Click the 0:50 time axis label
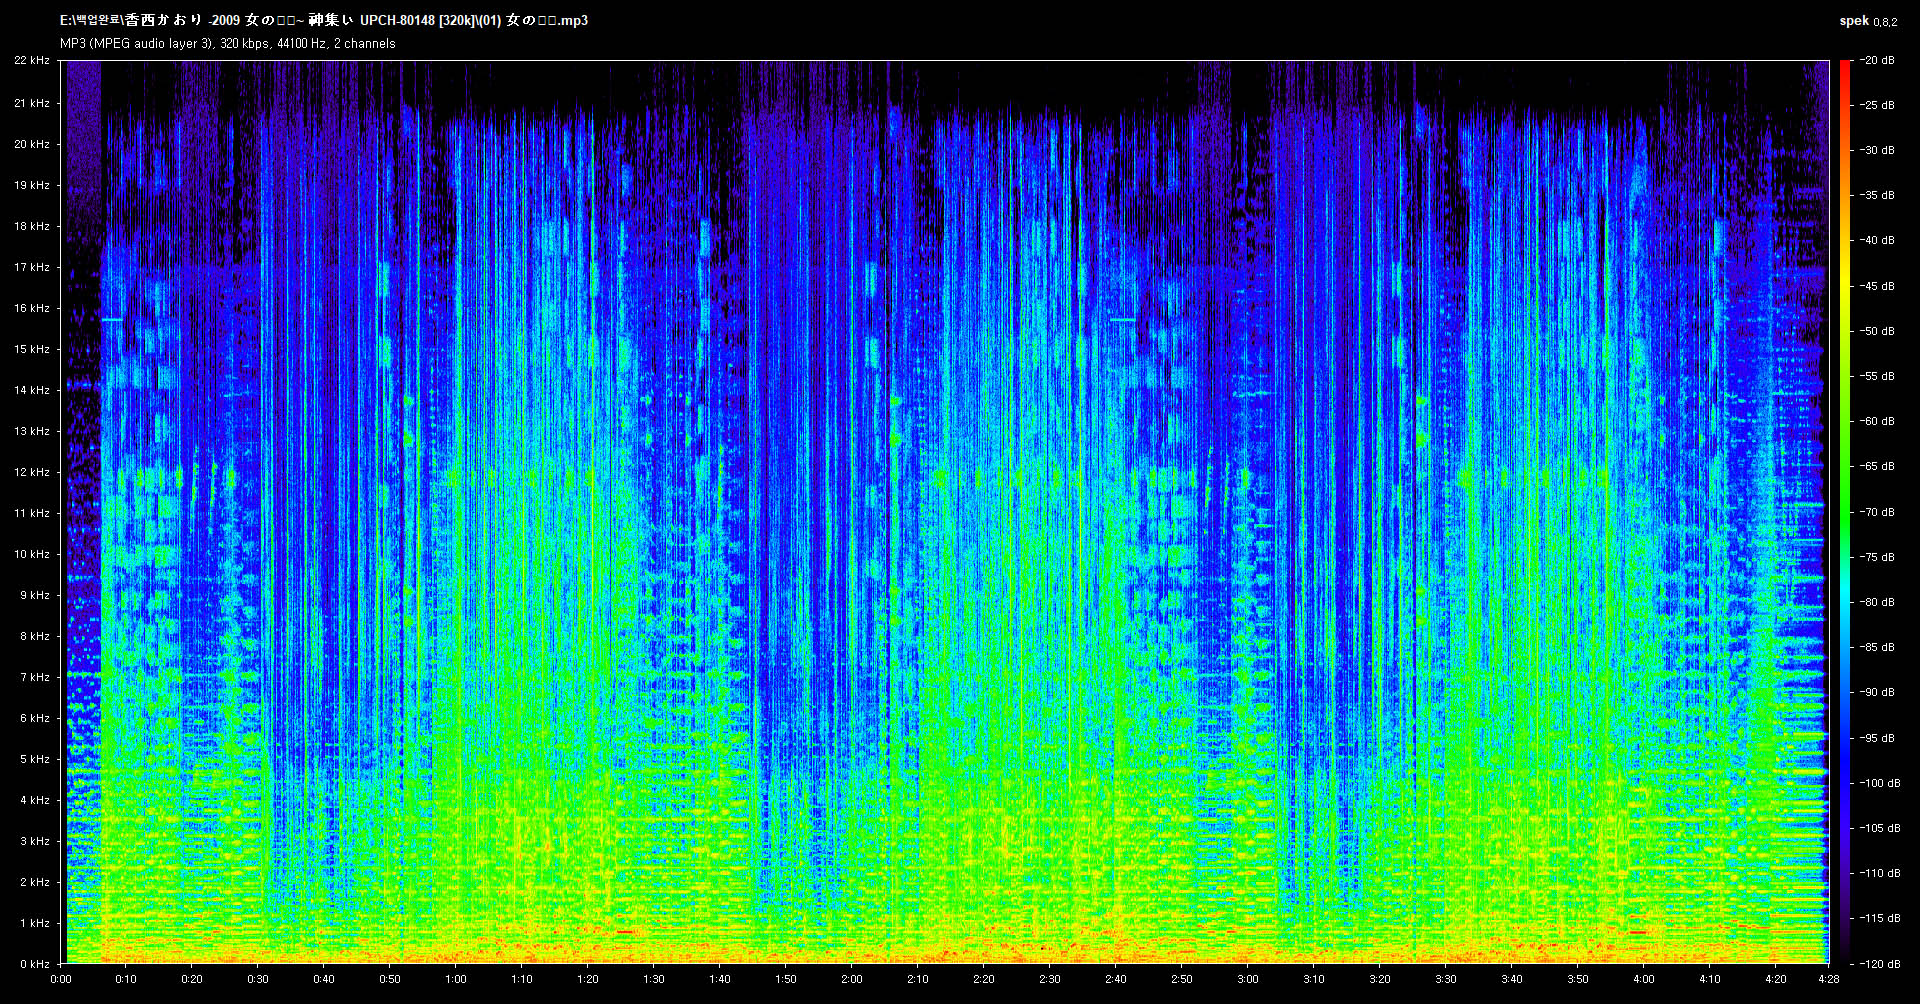Viewport: 1920px width, 1004px height. [x=390, y=979]
